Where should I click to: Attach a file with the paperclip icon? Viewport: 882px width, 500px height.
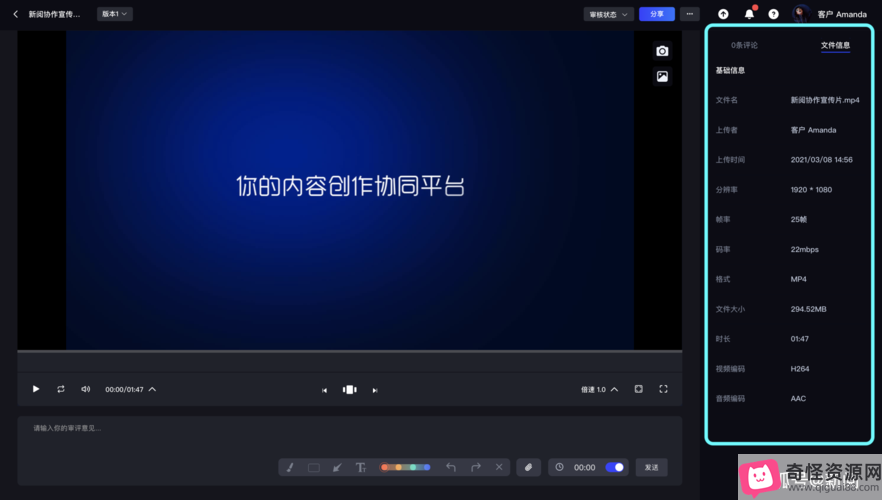click(x=528, y=467)
